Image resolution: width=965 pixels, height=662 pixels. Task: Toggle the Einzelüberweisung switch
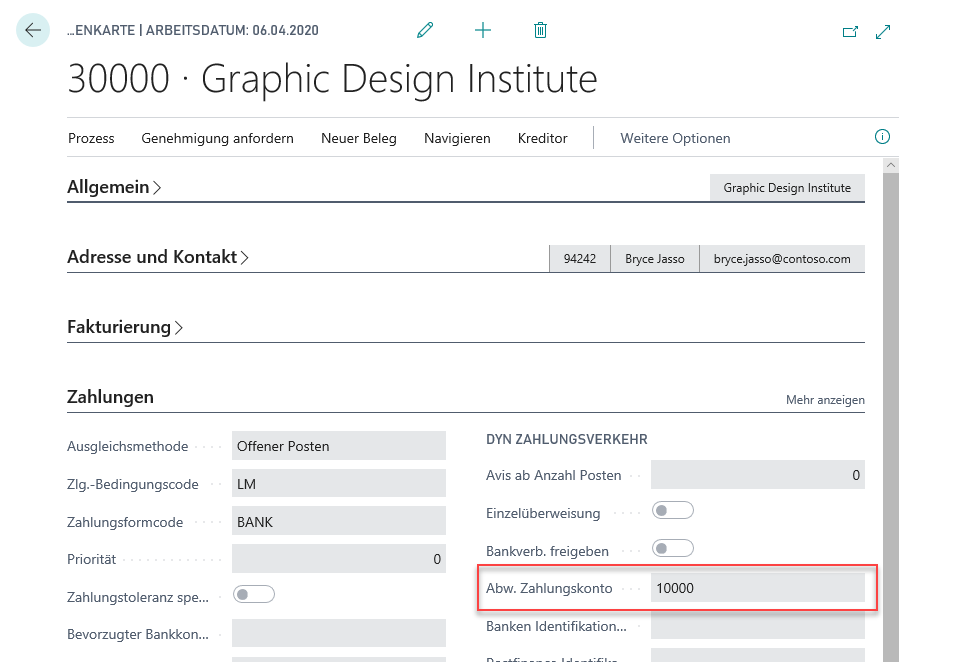click(x=672, y=511)
